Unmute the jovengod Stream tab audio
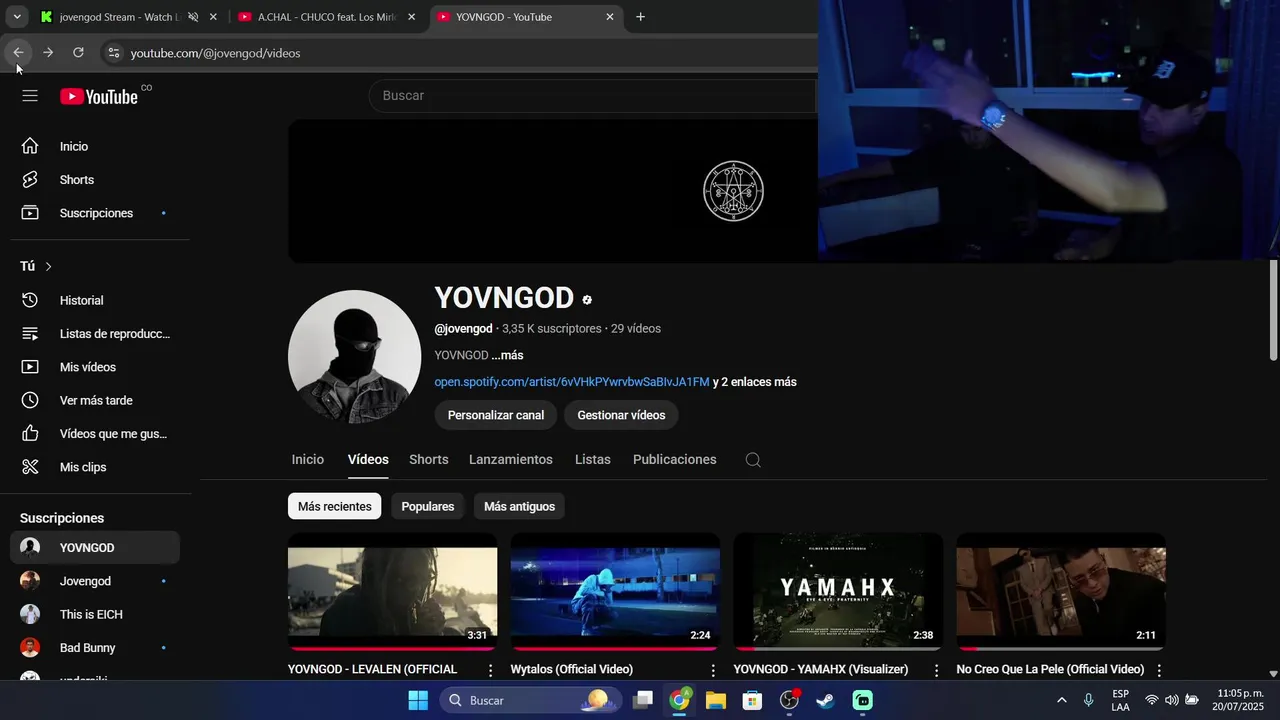Screen dimensions: 1280x720 [x=193, y=17]
